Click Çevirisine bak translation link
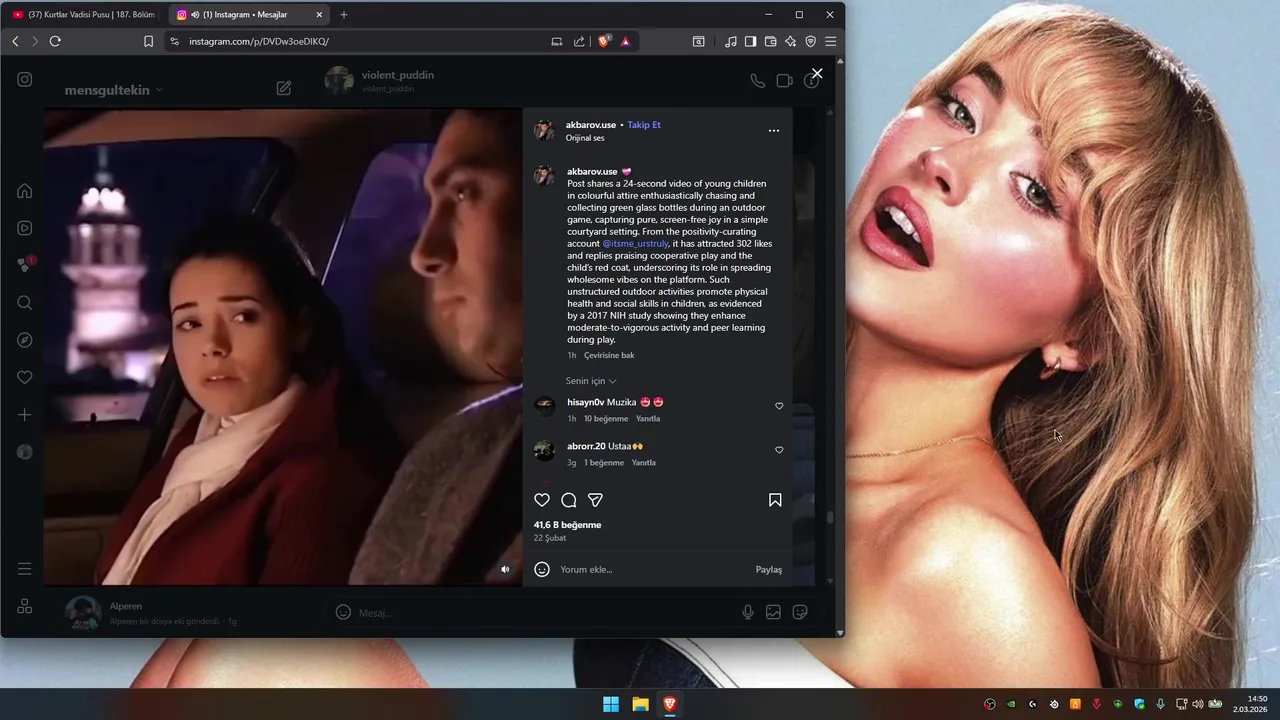 tap(609, 355)
